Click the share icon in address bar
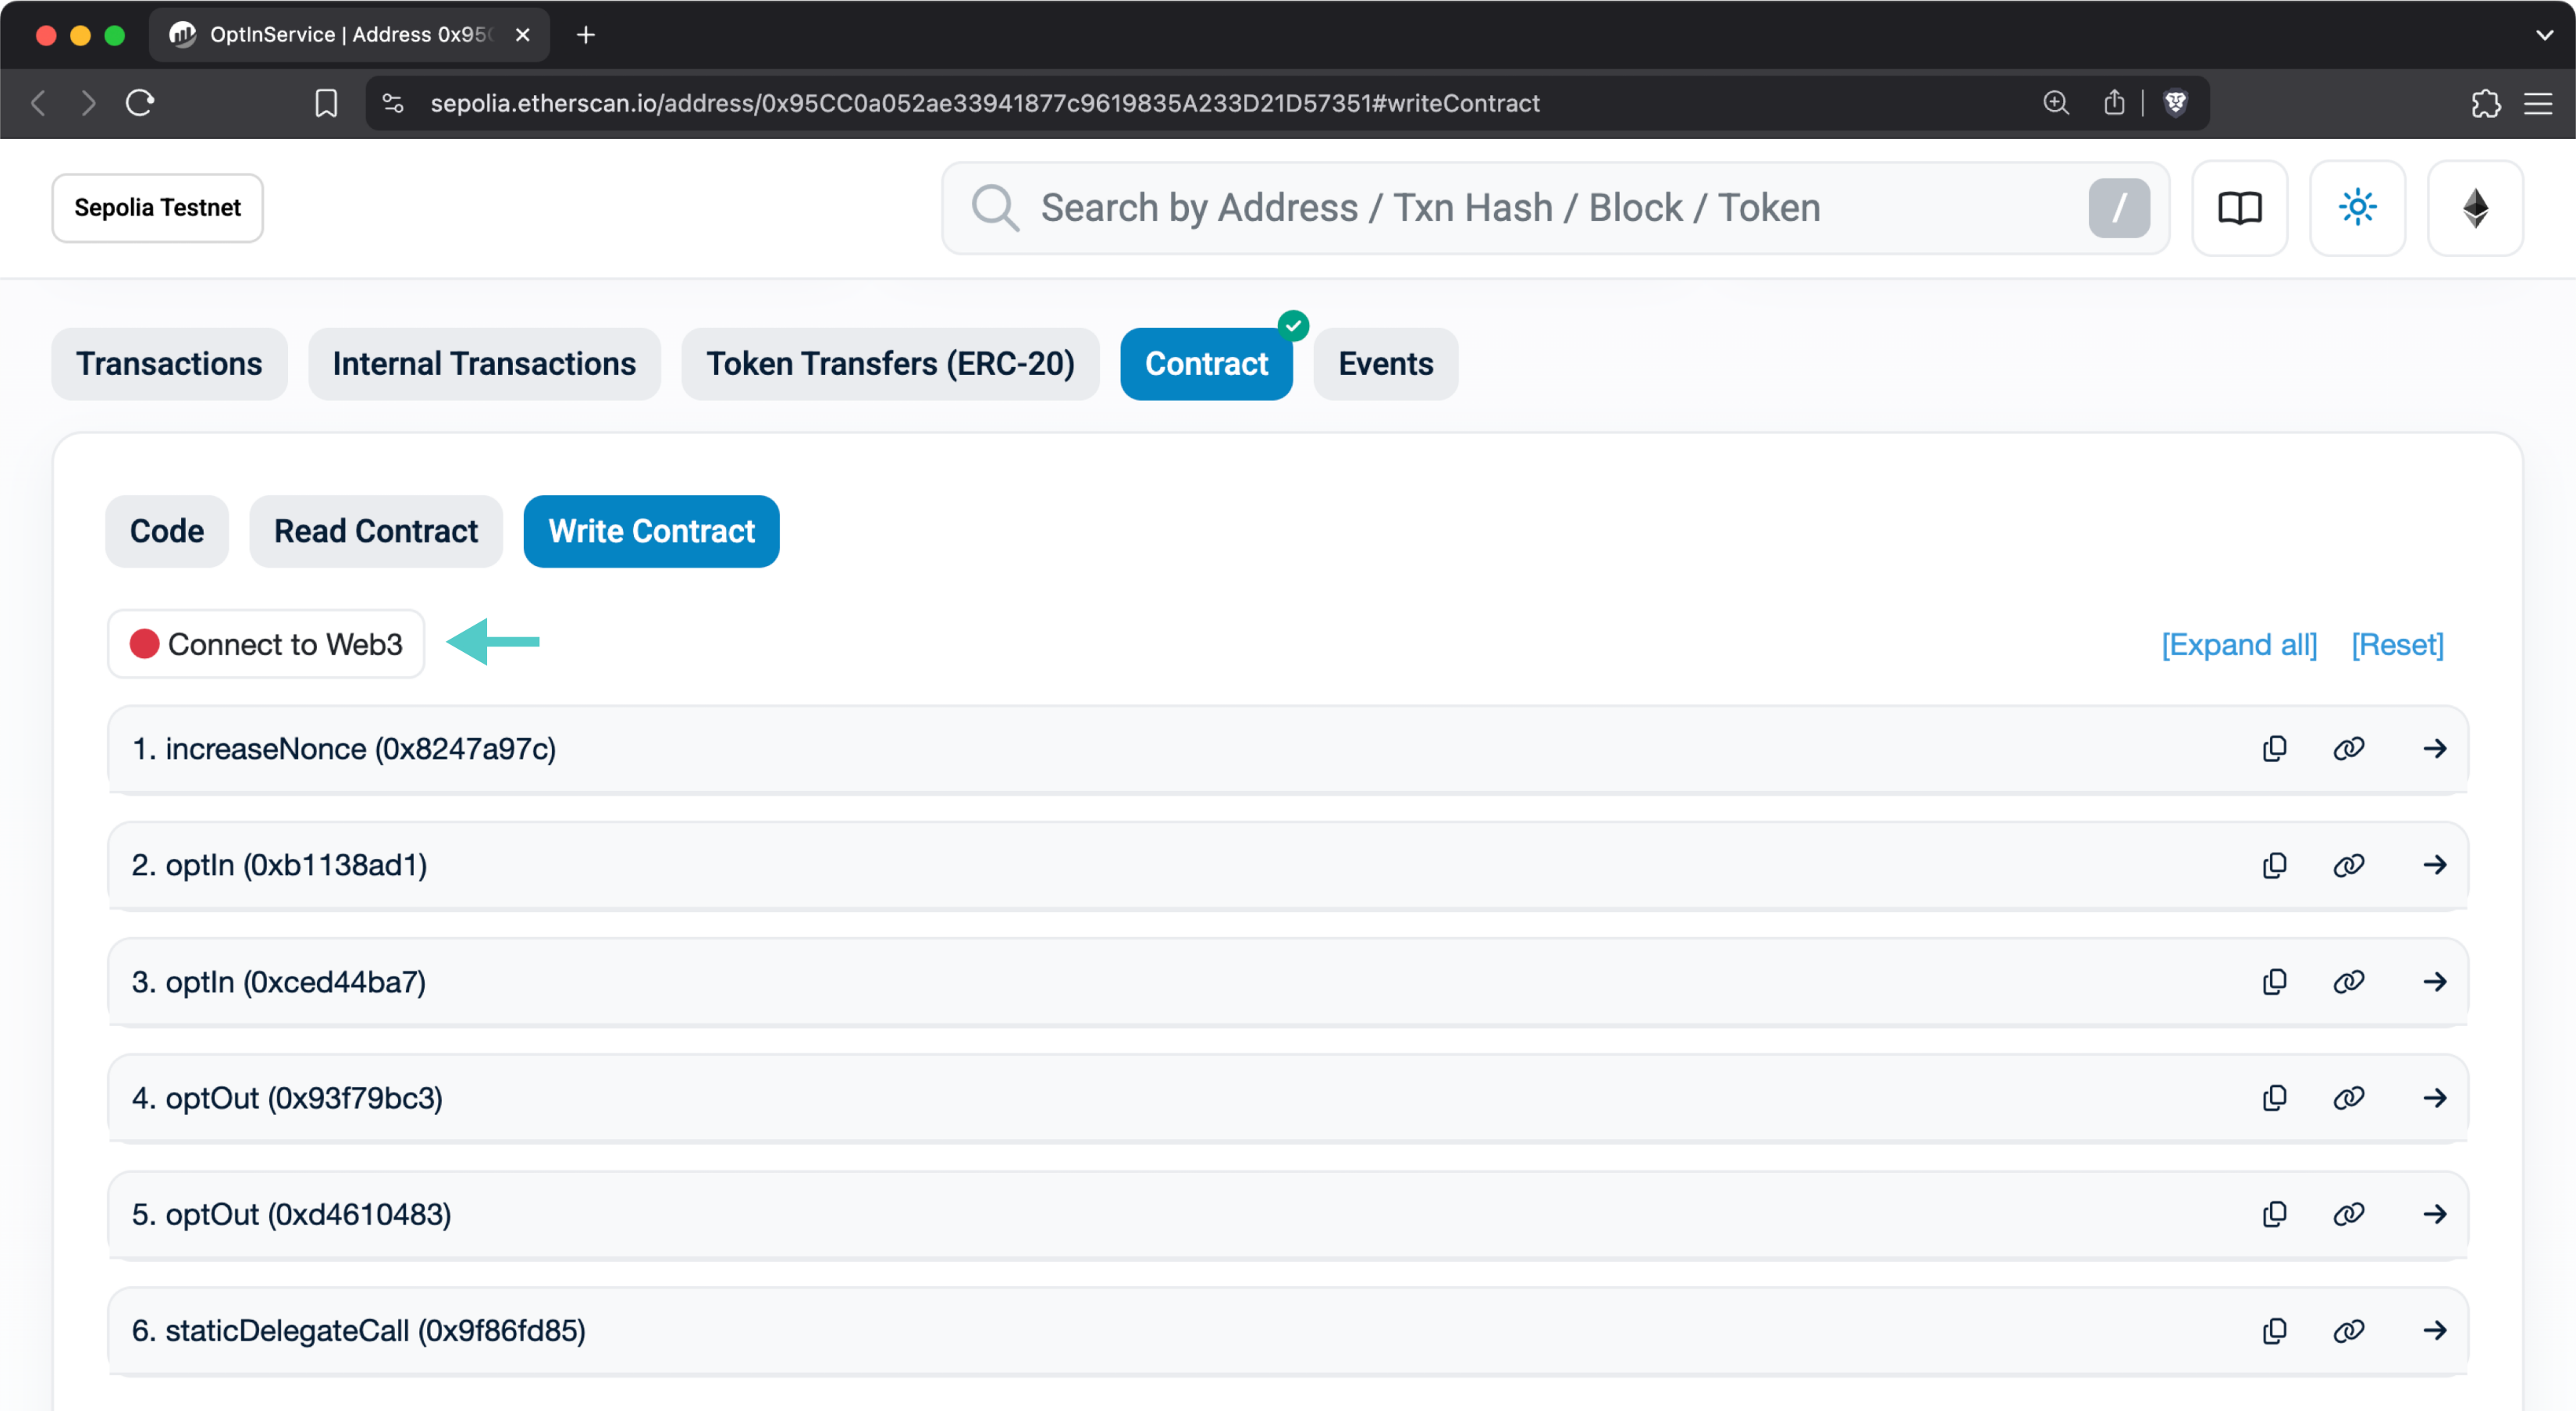This screenshot has width=2576, height=1411. click(2113, 102)
